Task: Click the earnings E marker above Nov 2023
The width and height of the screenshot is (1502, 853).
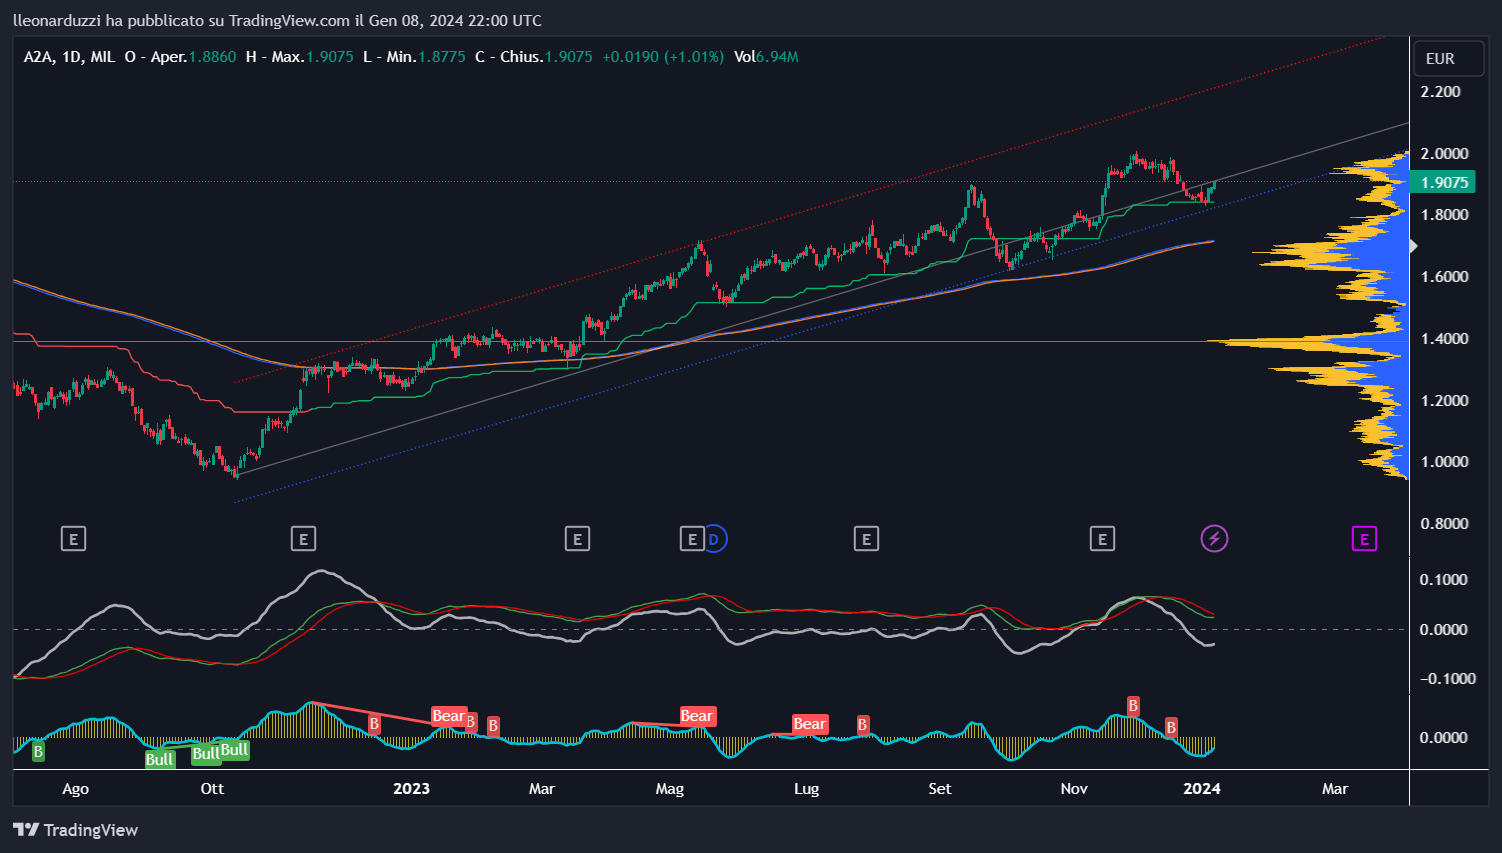Action: [1102, 540]
